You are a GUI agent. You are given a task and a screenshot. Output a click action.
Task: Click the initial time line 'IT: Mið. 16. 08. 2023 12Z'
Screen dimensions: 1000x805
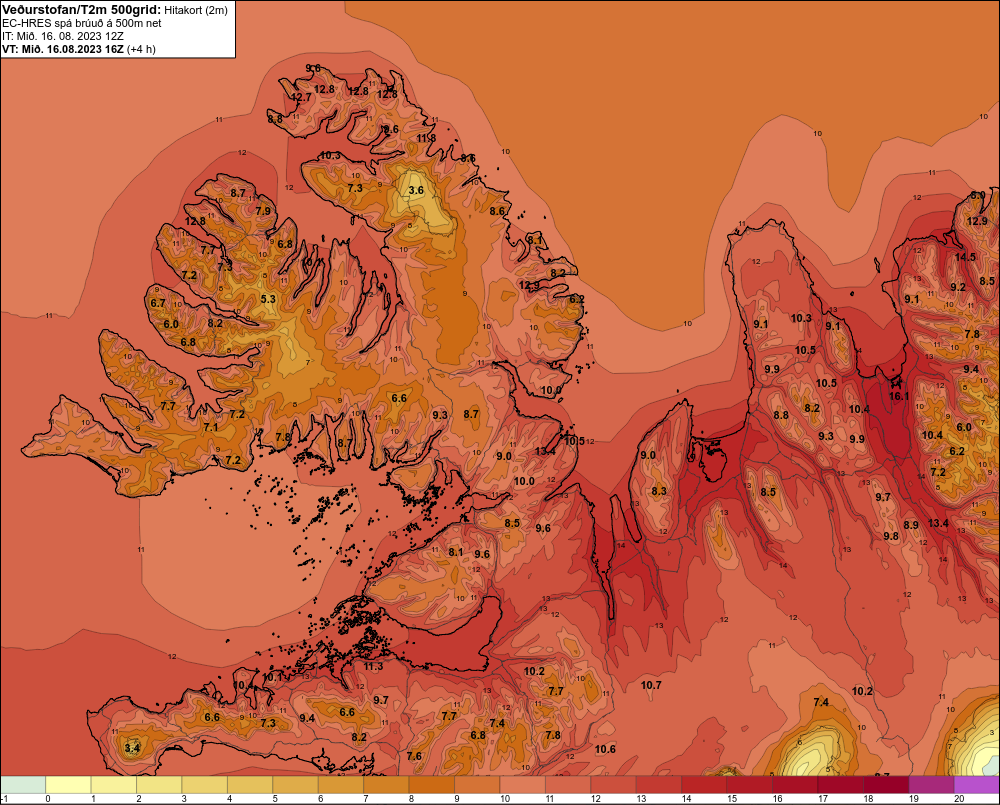(63, 36)
